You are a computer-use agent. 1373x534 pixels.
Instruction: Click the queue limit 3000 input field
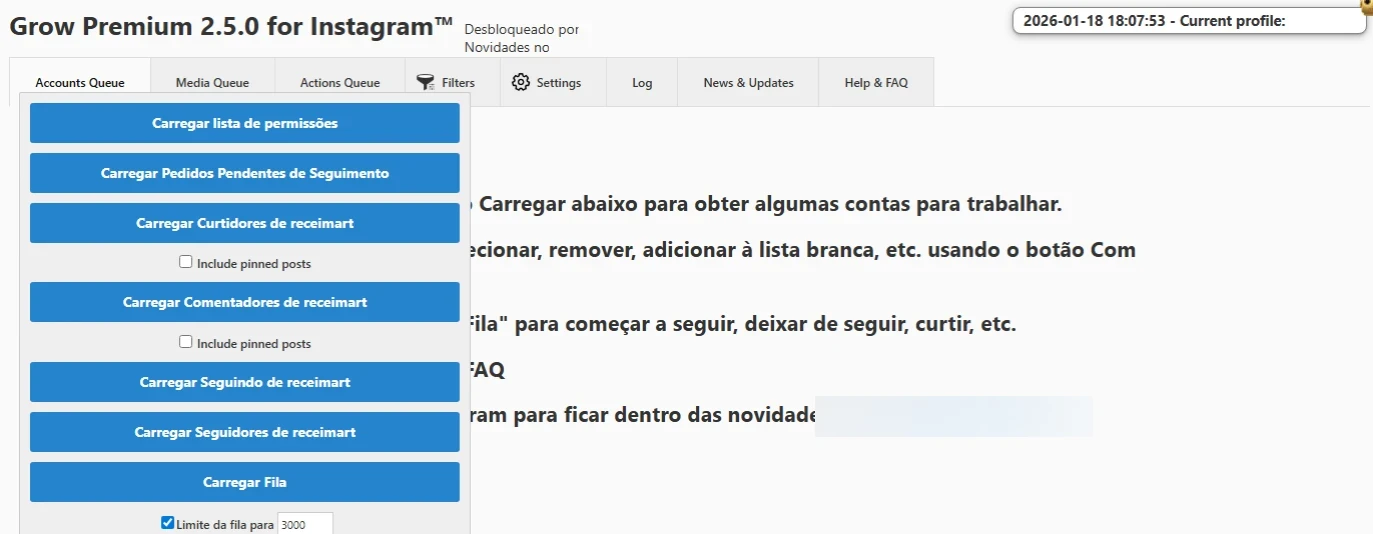(x=305, y=523)
